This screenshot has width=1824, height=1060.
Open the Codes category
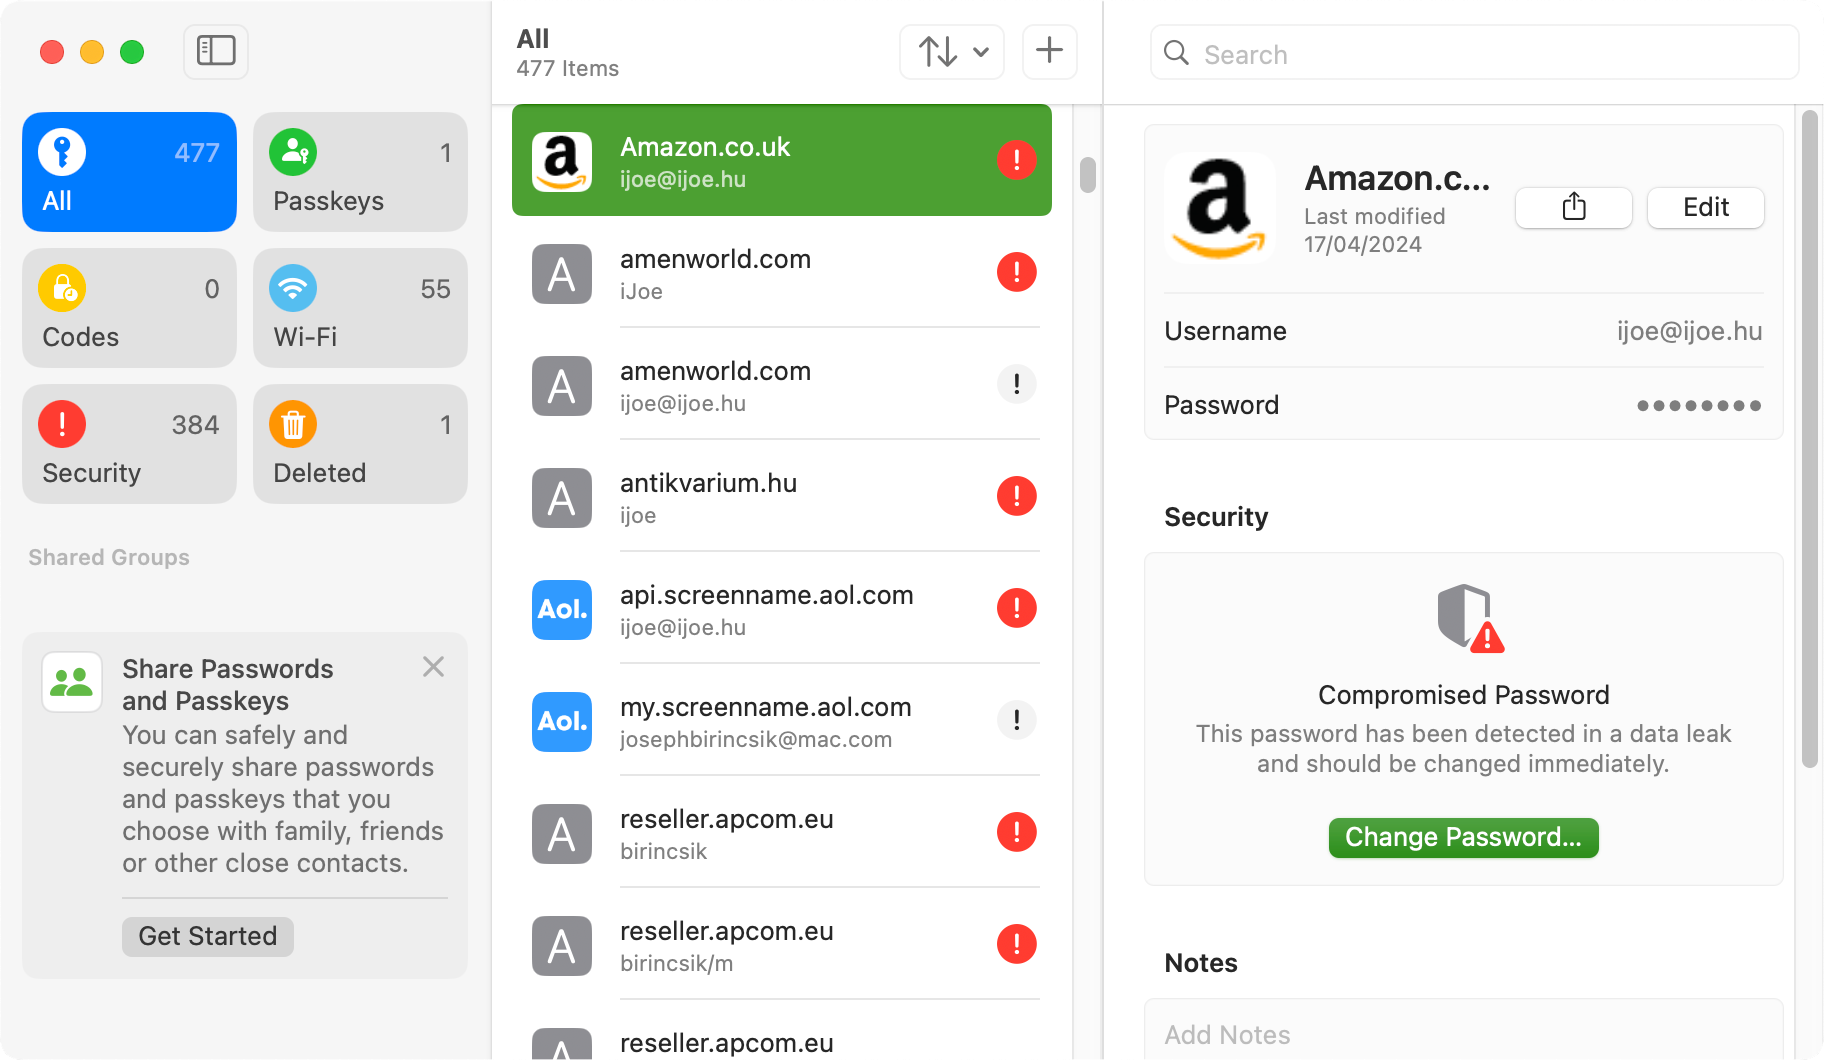pos(129,308)
